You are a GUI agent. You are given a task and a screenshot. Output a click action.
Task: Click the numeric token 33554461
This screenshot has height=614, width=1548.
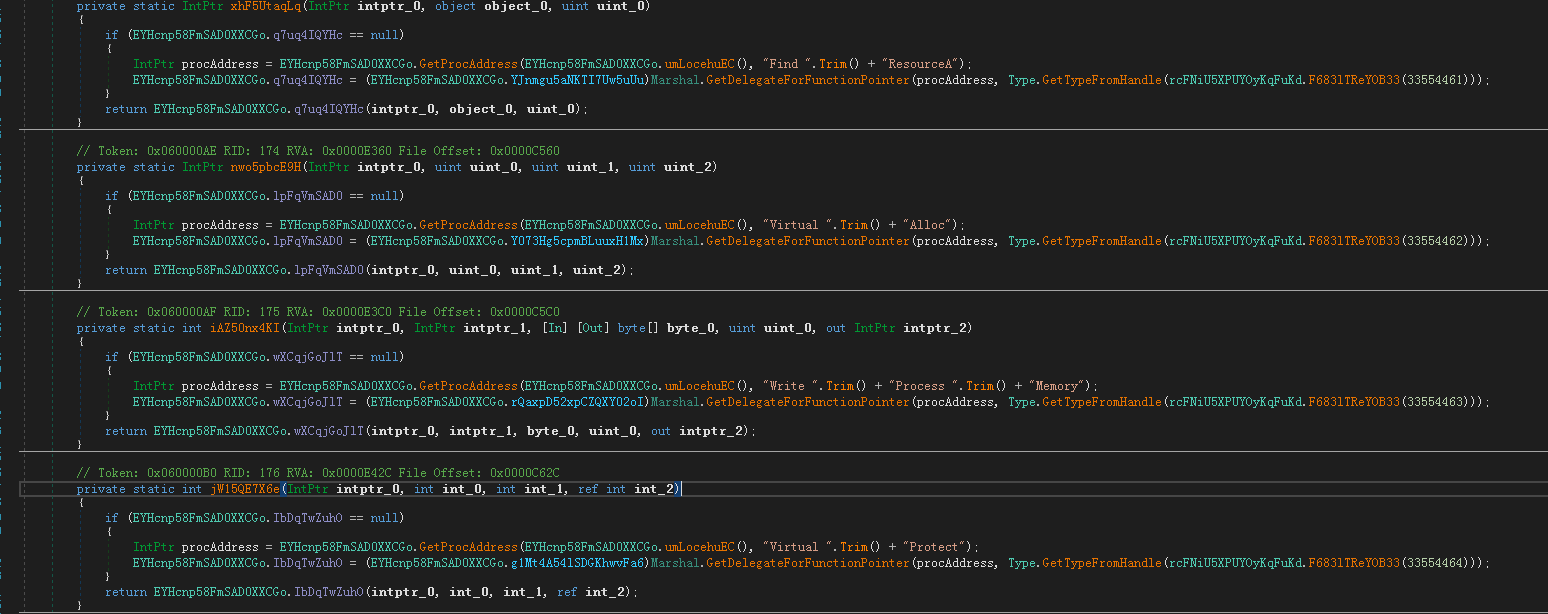pyautogui.click(x=1437, y=80)
